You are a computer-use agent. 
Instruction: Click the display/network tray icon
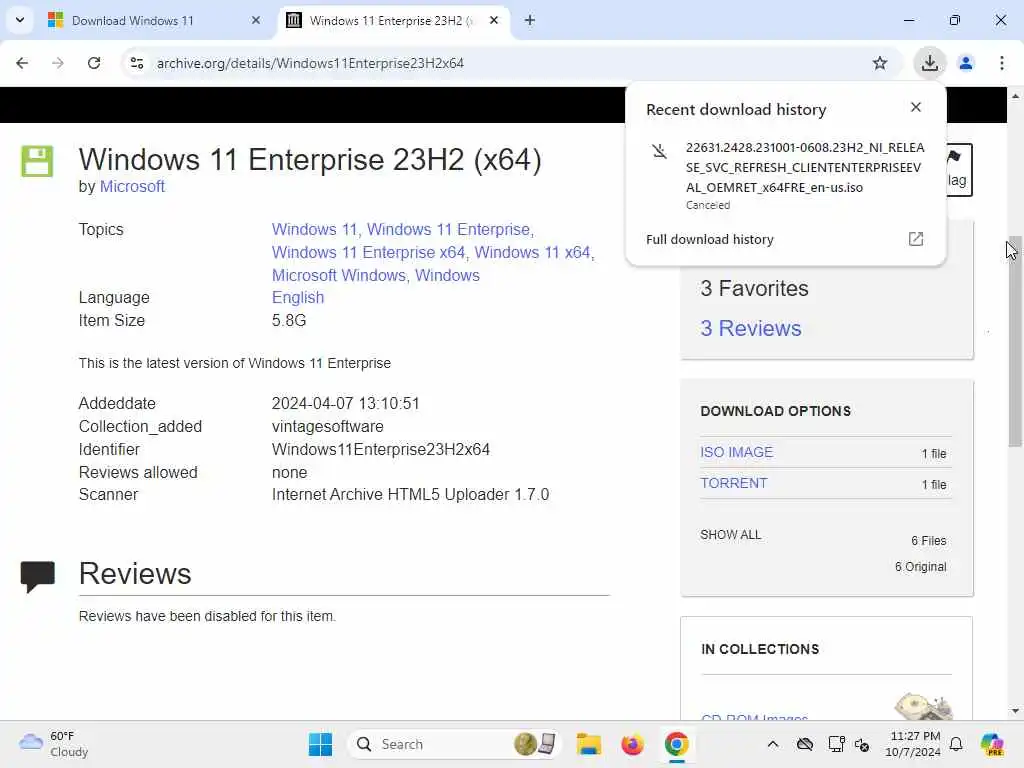point(836,744)
